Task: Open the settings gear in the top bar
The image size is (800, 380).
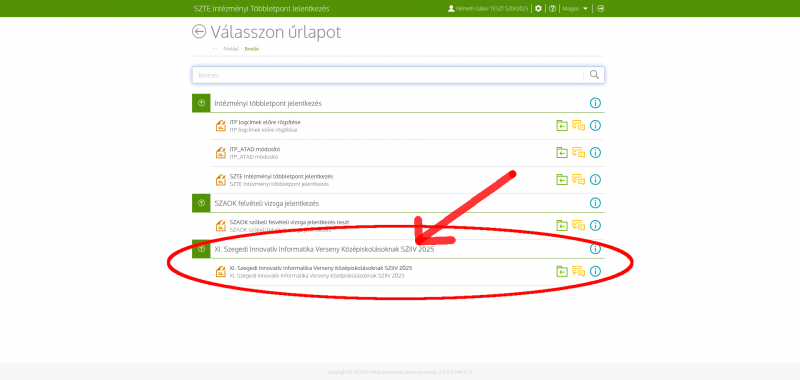Action: (538, 9)
